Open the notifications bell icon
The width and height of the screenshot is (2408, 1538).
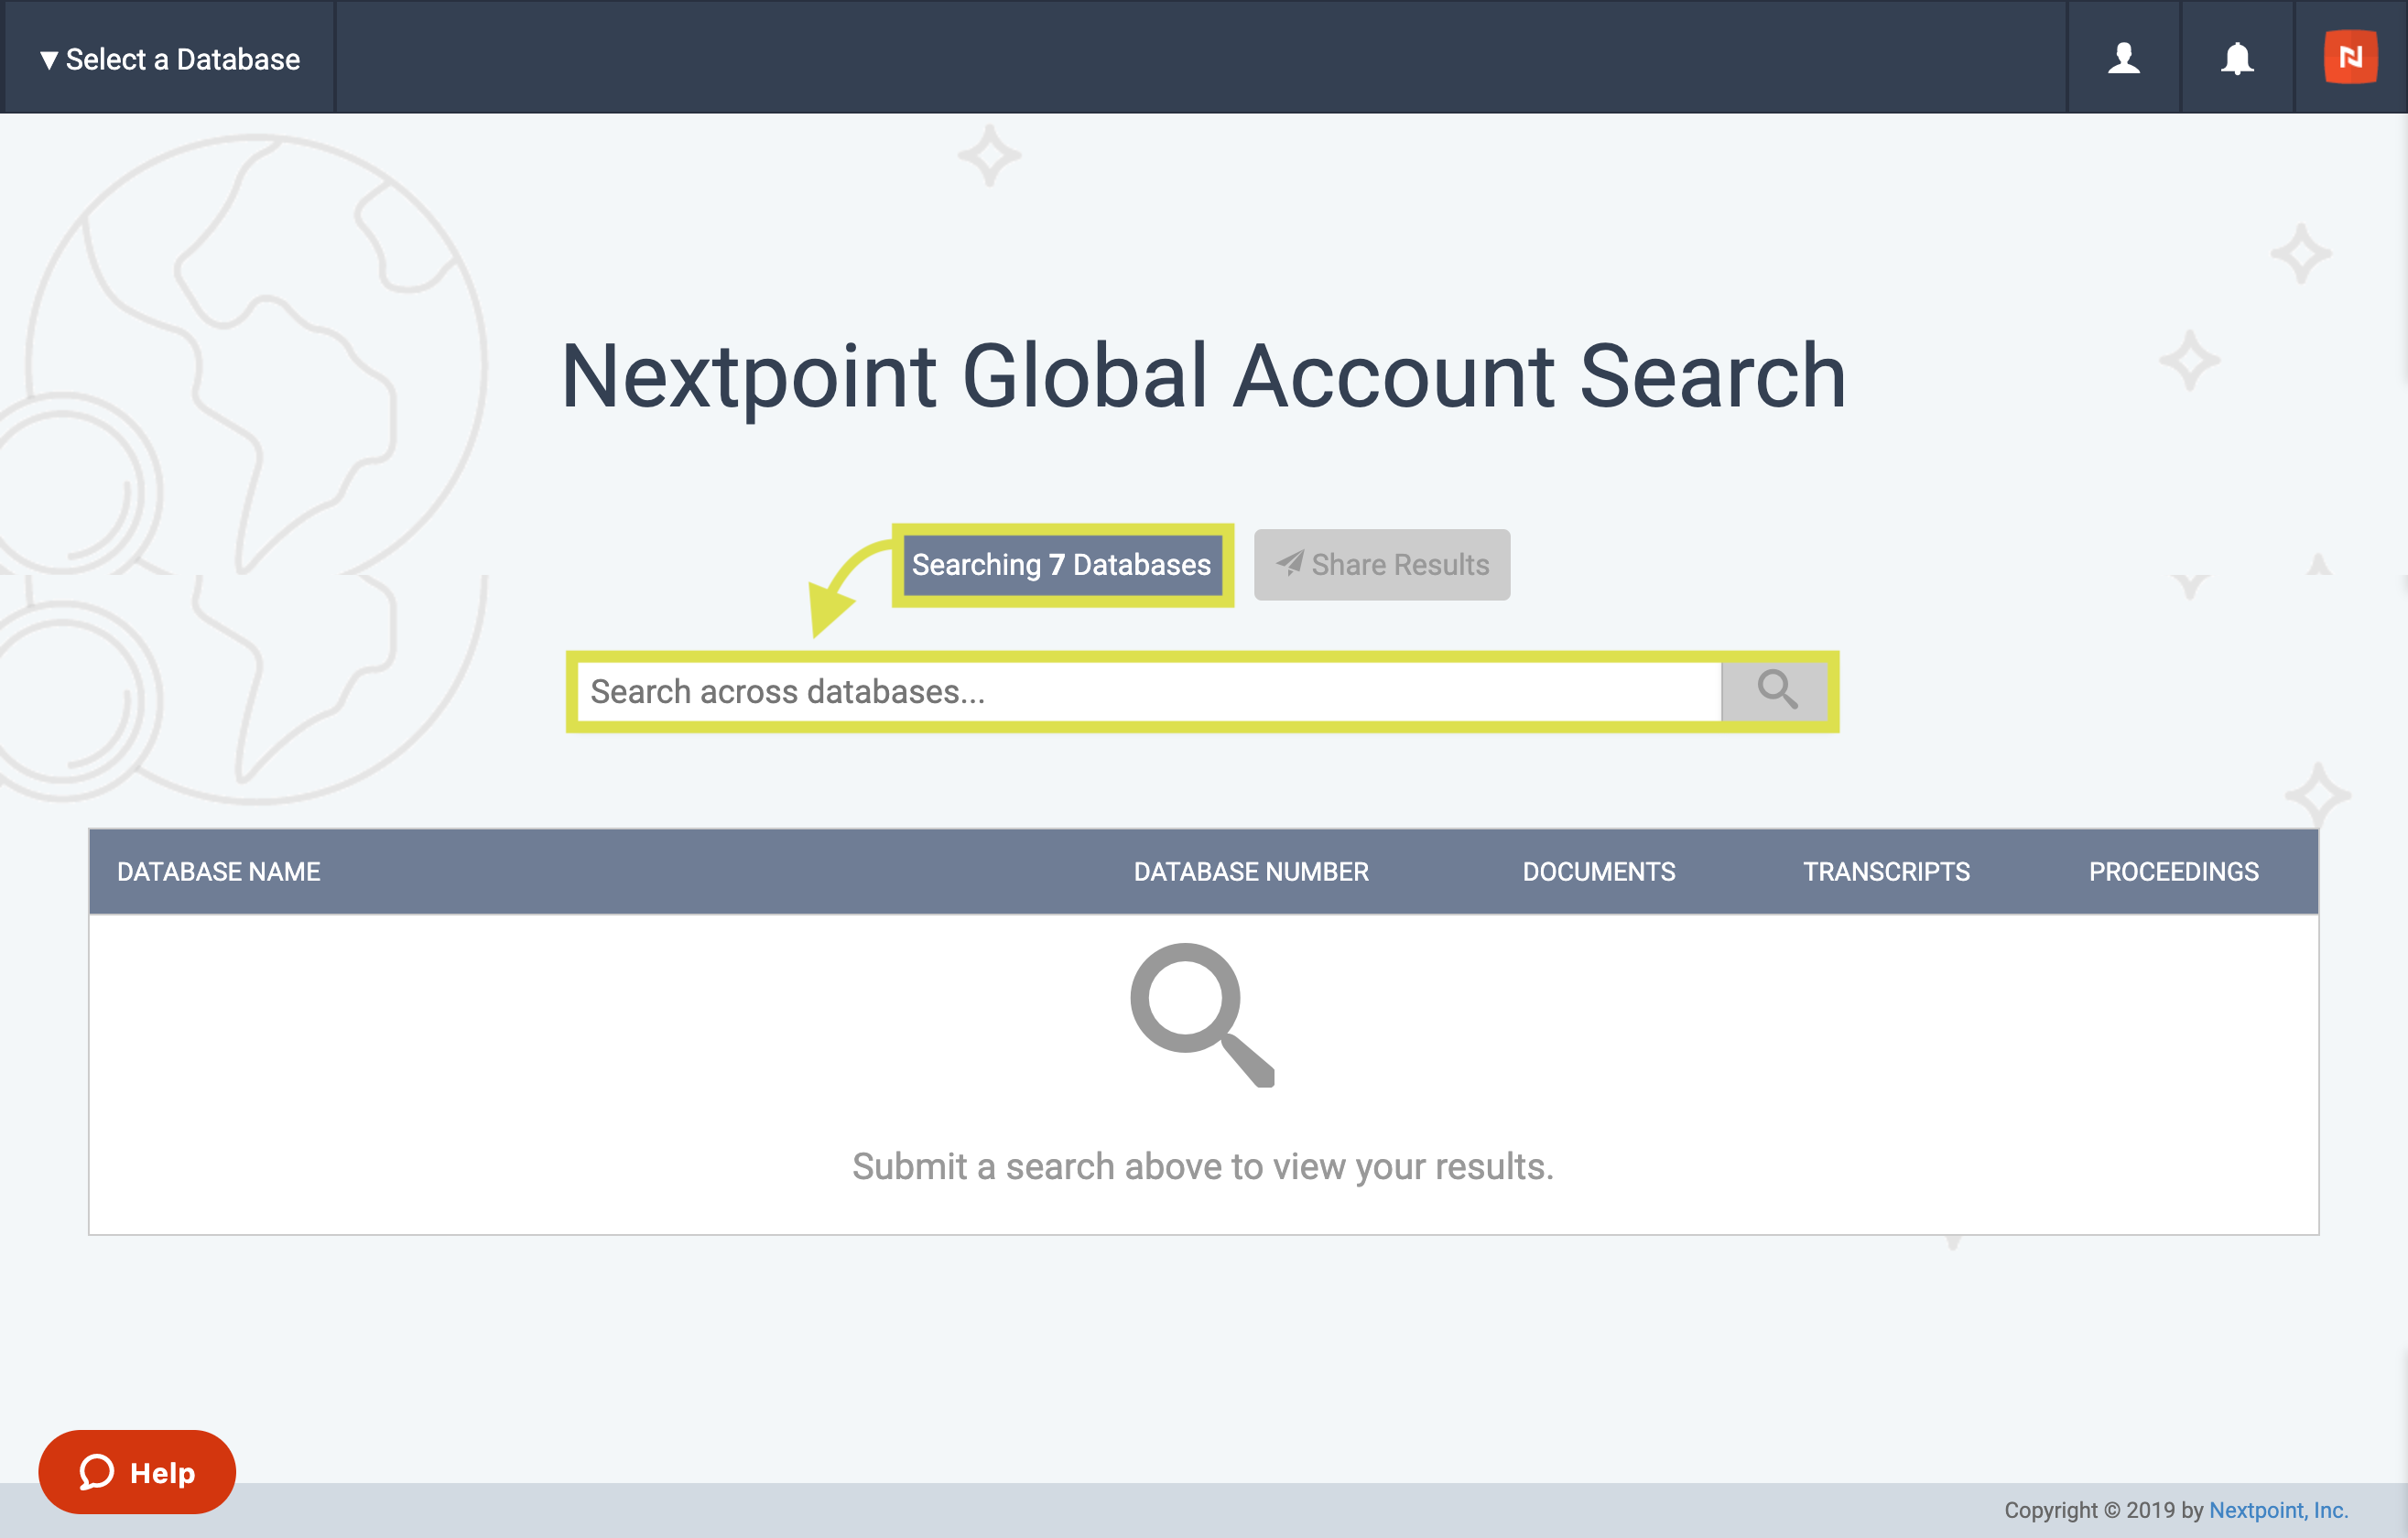coord(2237,59)
